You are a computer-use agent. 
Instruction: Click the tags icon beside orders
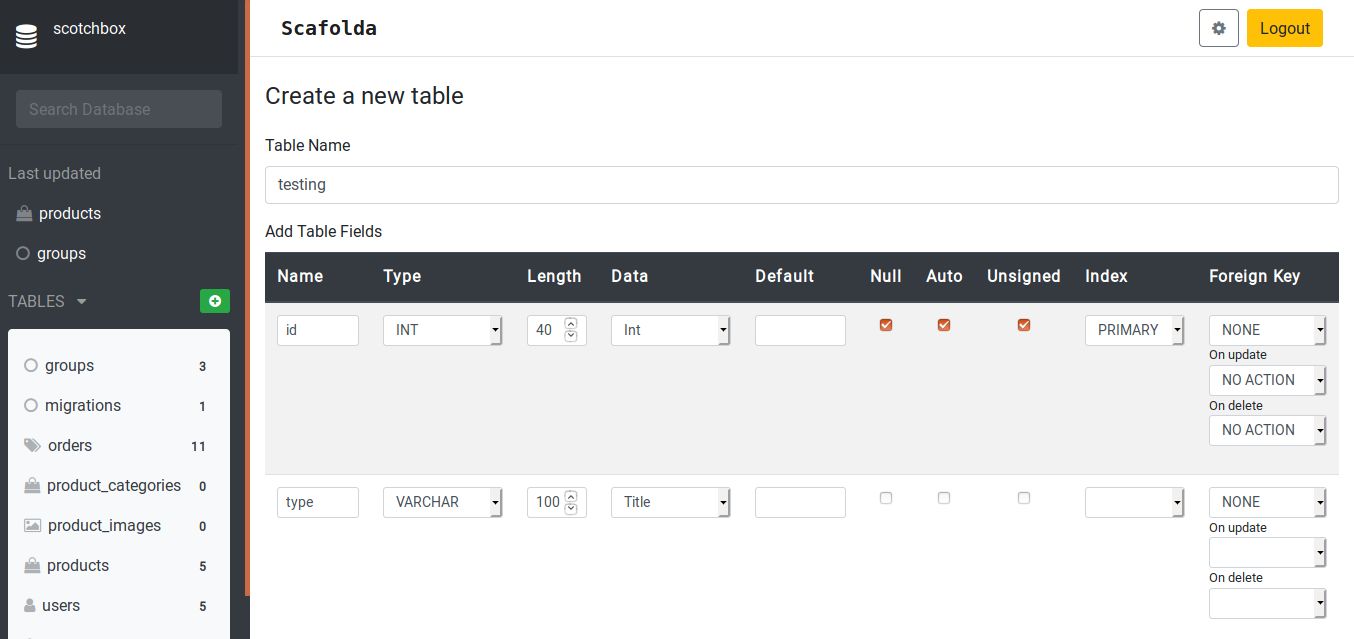[x=32, y=445]
